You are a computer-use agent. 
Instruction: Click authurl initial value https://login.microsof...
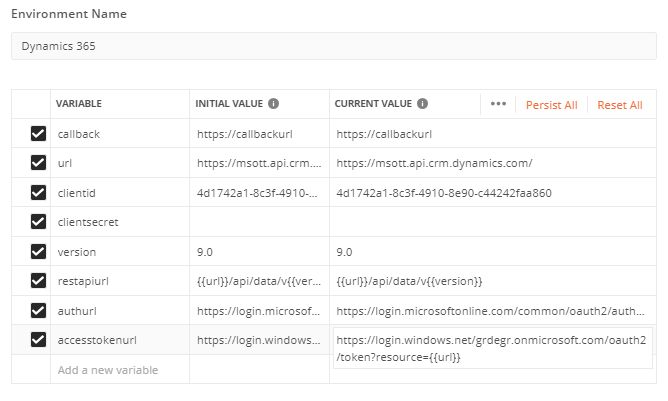[x=258, y=311]
